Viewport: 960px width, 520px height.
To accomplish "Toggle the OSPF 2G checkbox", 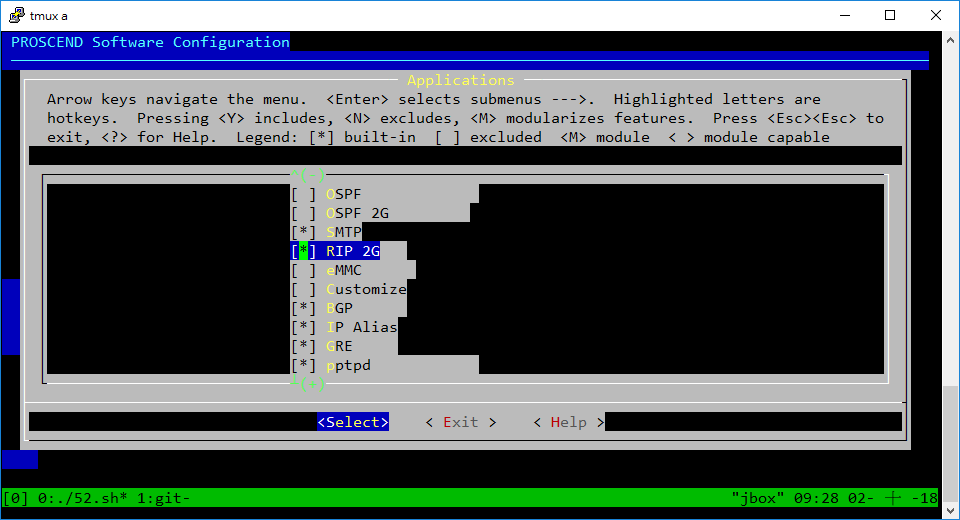I will click(x=304, y=213).
